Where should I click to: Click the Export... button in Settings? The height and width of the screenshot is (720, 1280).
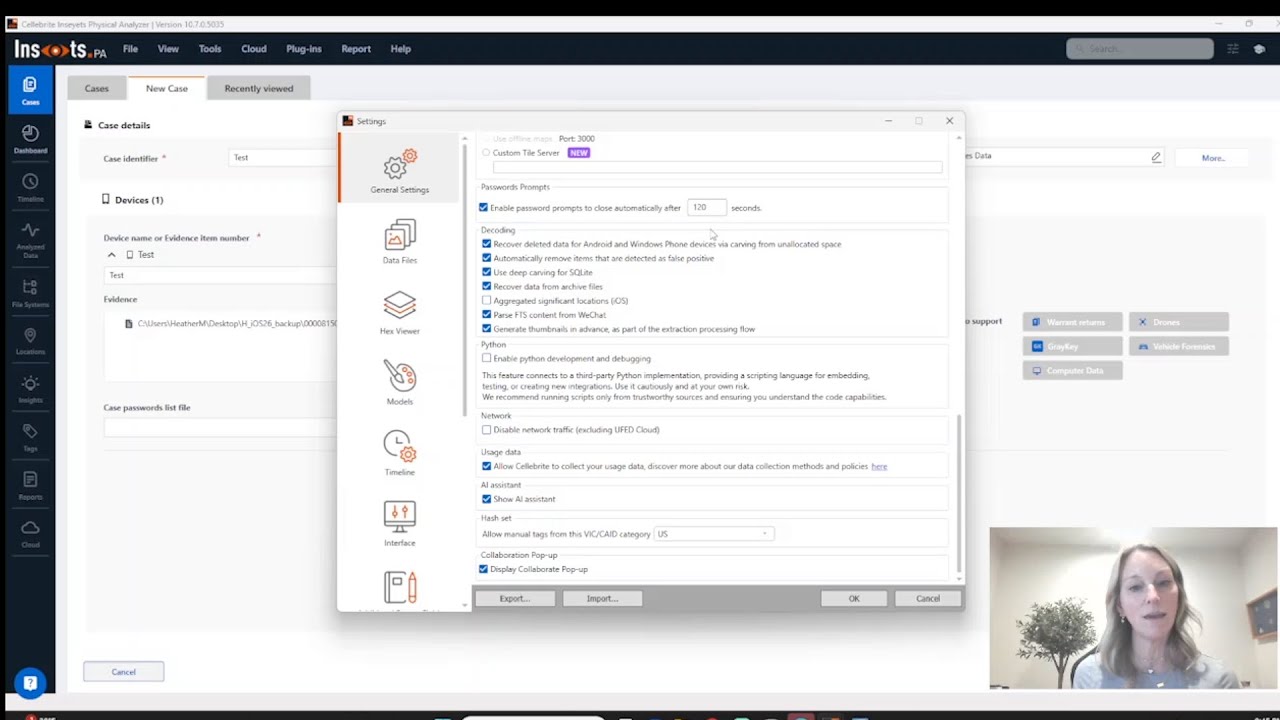point(514,598)
